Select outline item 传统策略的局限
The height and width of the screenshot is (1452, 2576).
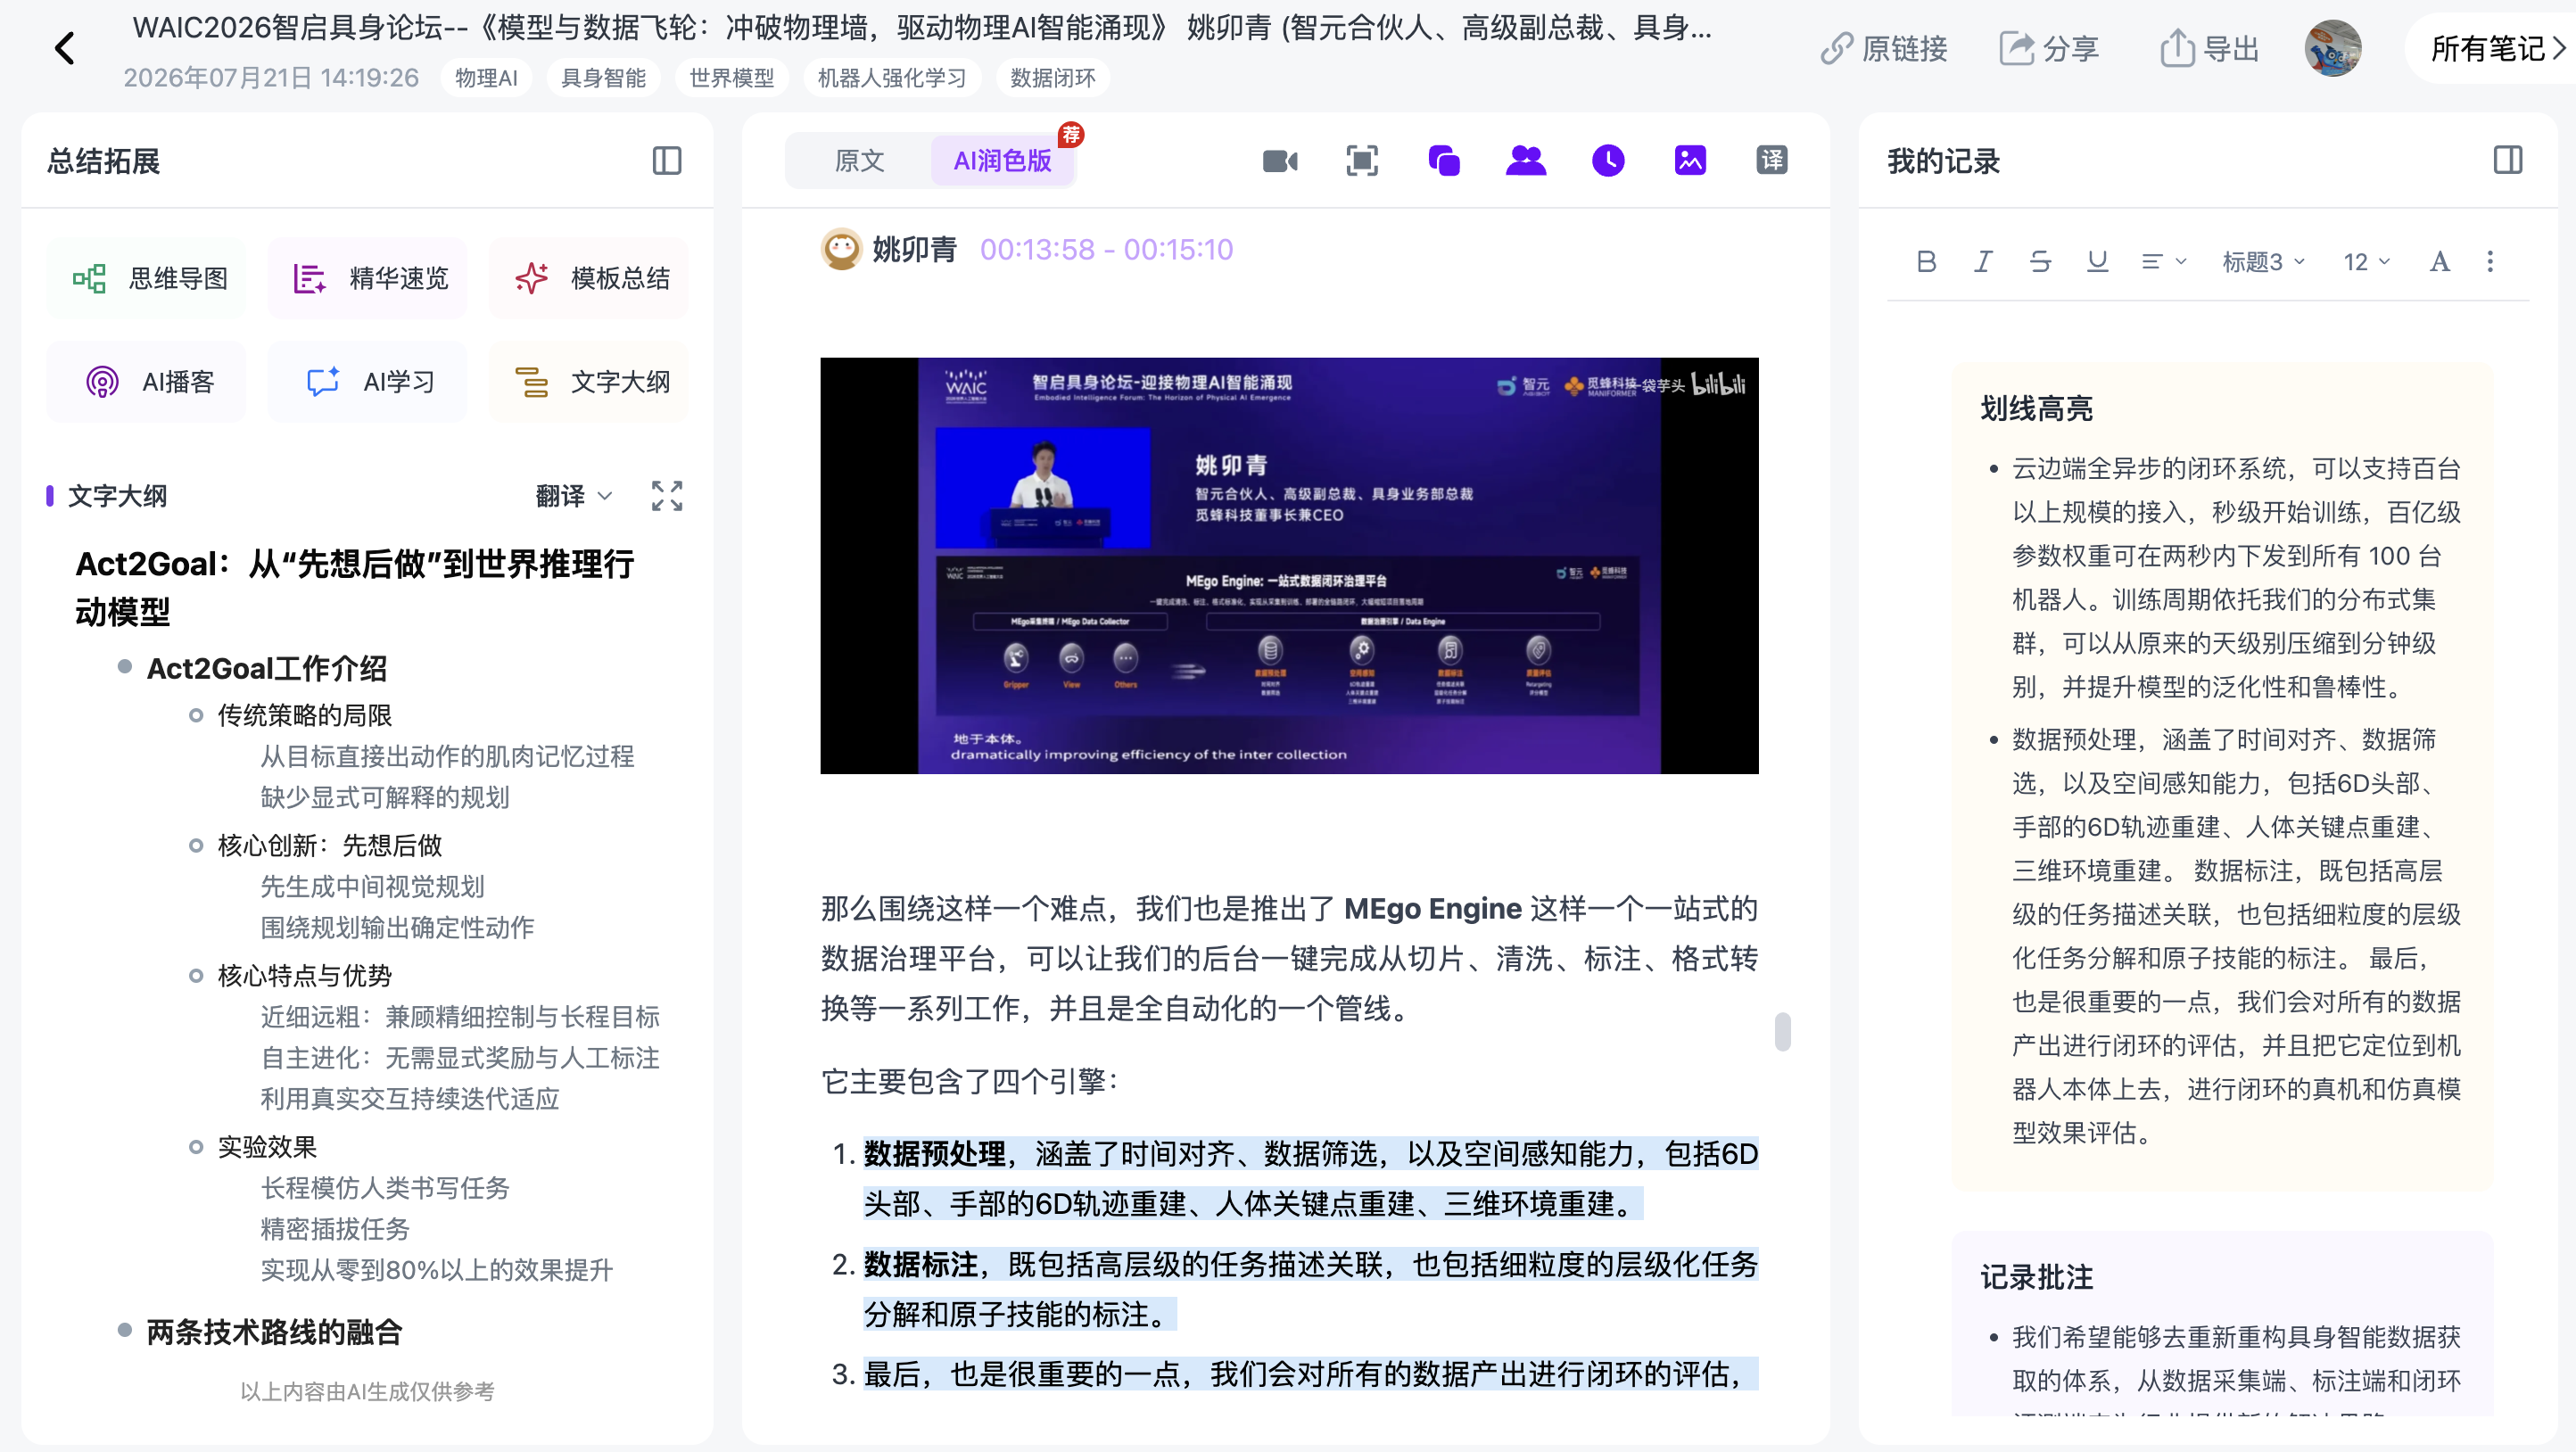point(304,715)
